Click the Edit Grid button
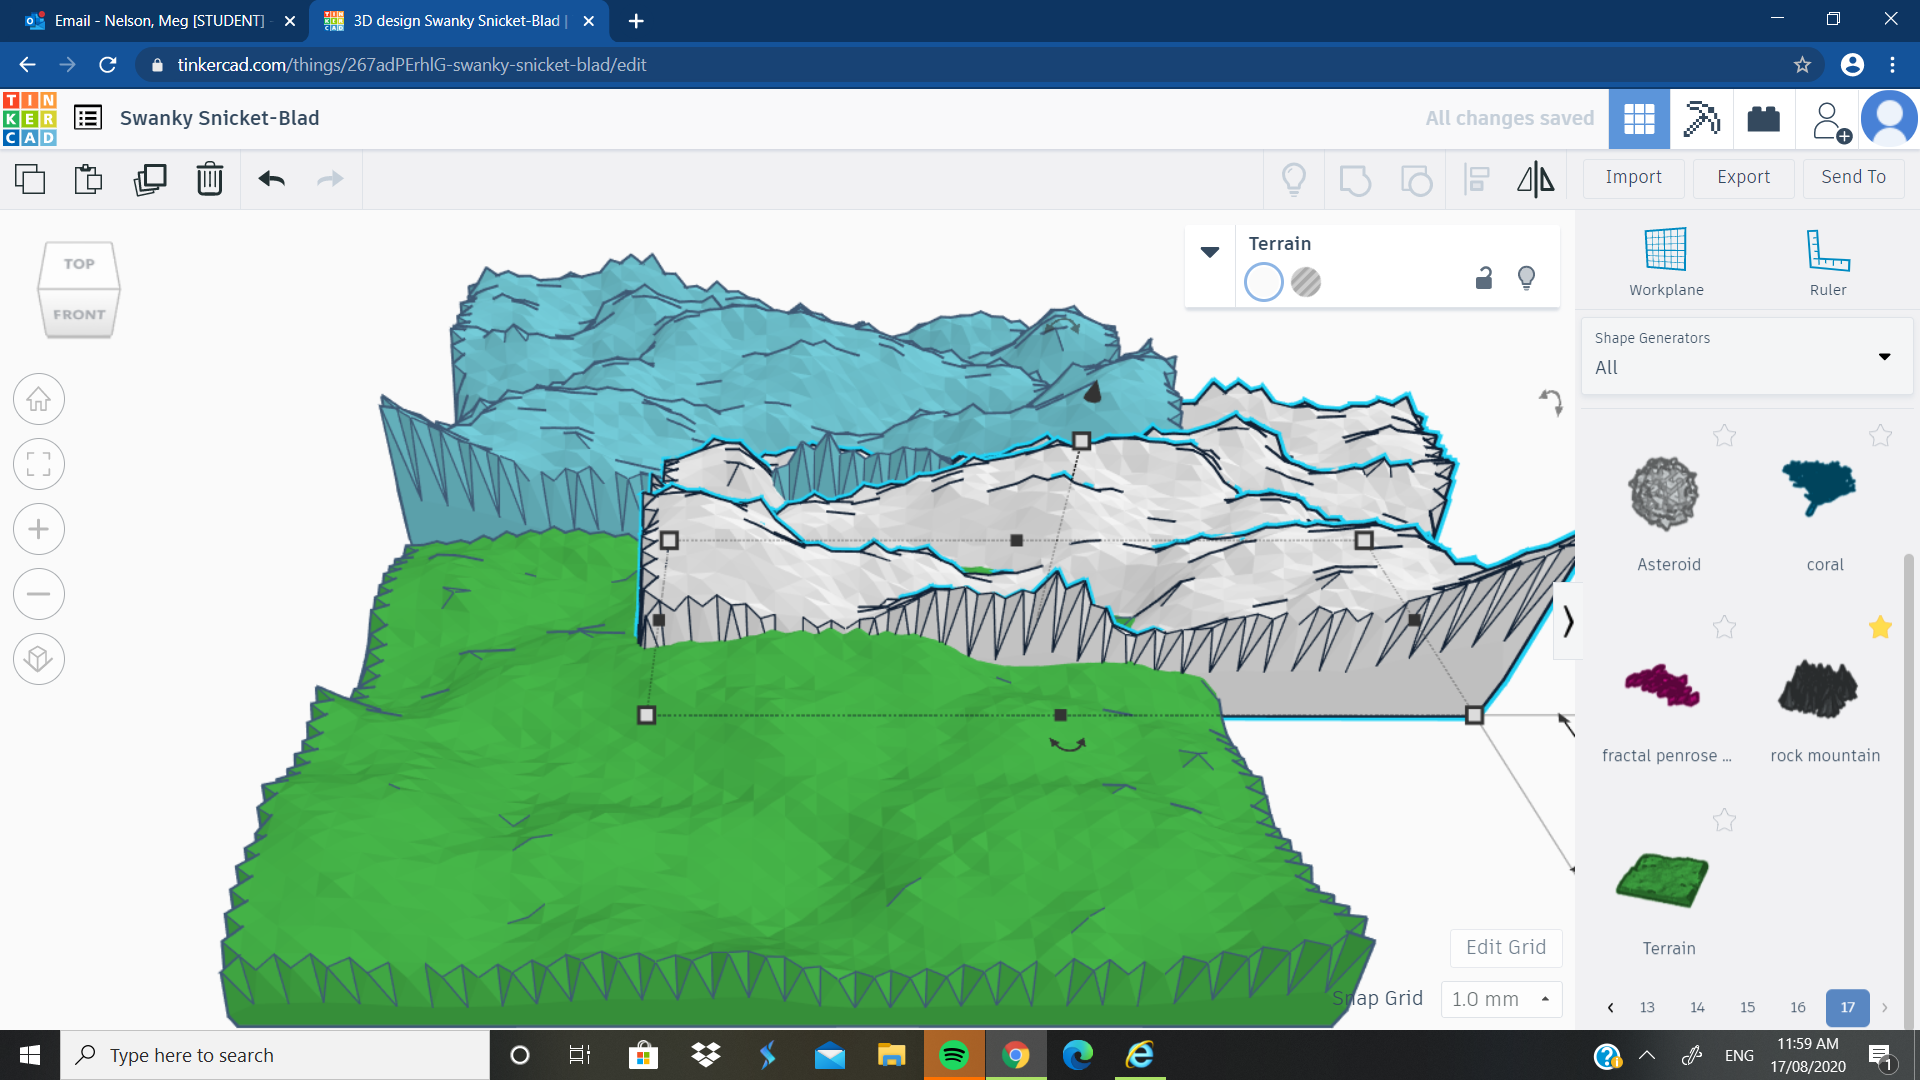This screenshot has width=1920, height=1080. coord(1505,947)
